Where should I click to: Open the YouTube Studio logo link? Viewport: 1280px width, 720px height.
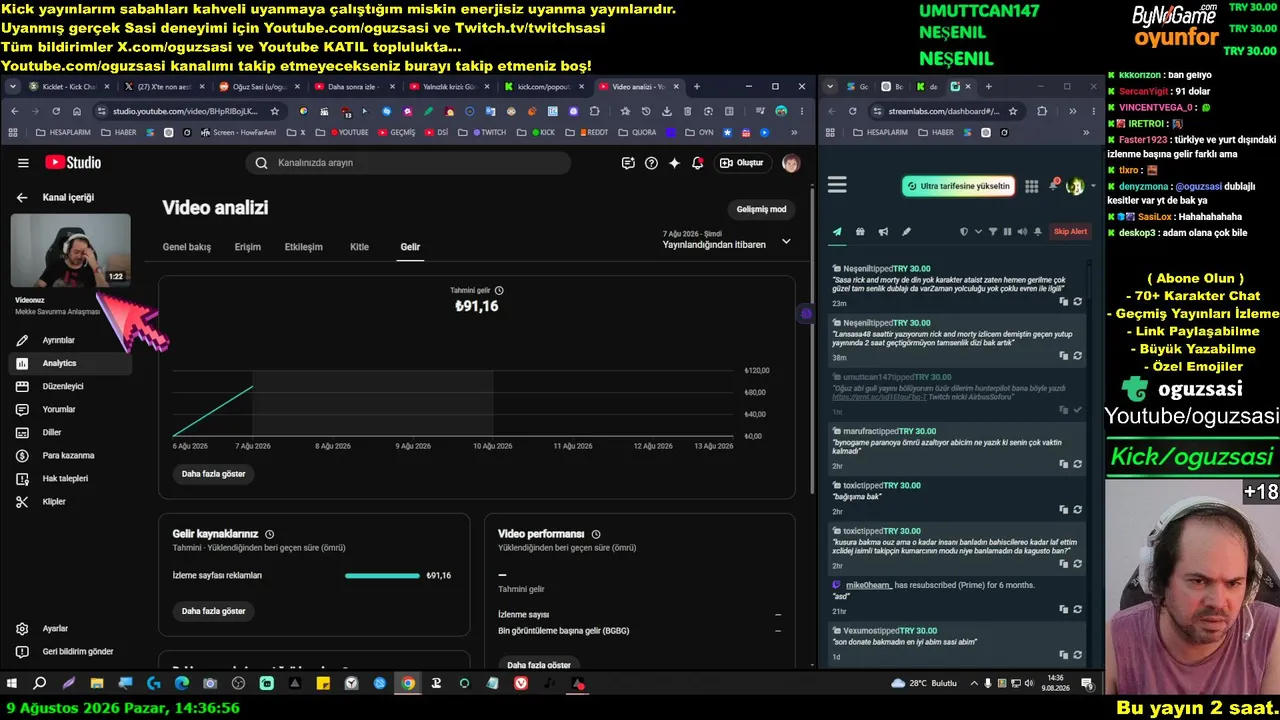point(72,163)
